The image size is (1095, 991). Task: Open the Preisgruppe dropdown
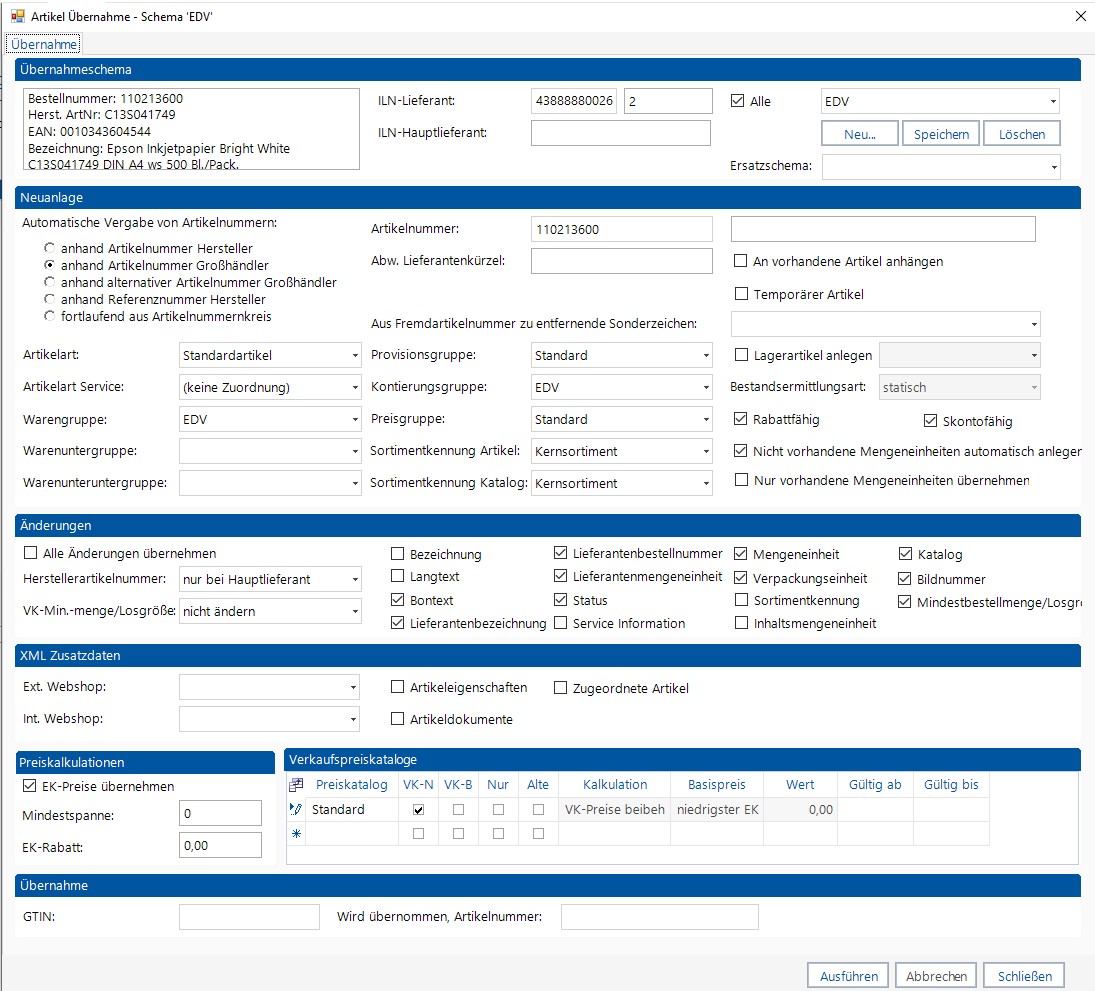(x=706, y=419)
